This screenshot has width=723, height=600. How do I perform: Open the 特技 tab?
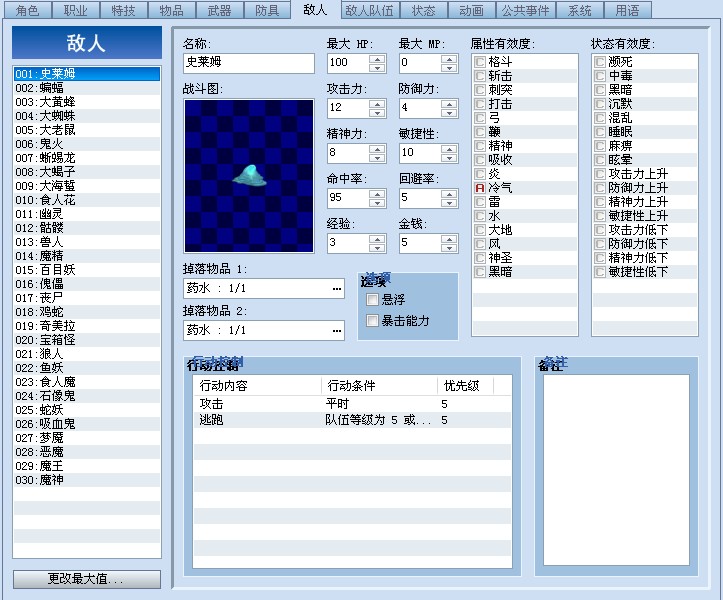(124, 10)
